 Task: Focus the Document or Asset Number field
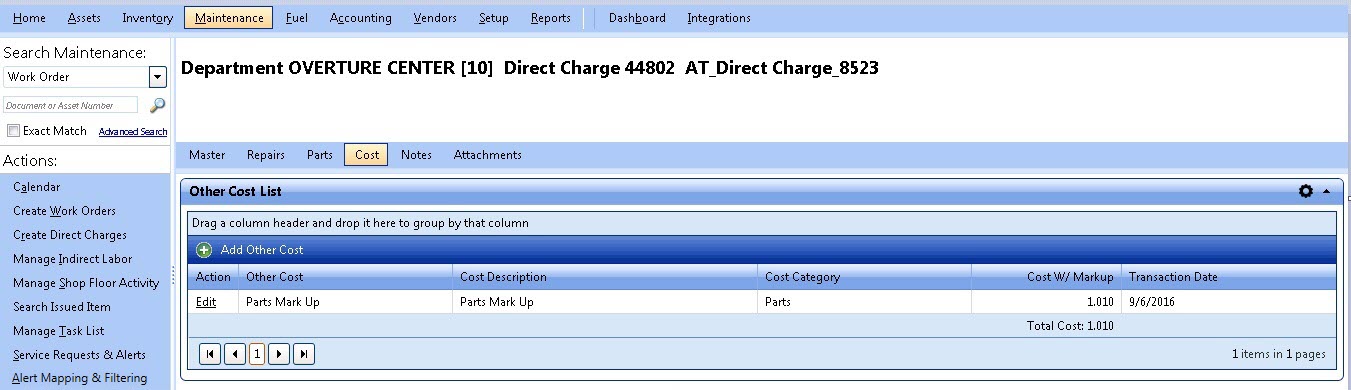(x=70, y=105)
